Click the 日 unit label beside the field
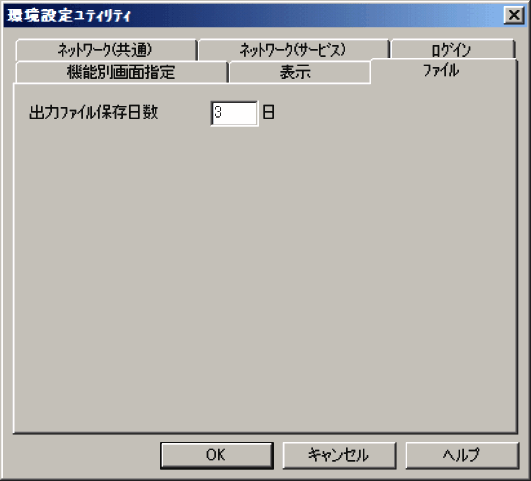Image resolution: width=531 pixels, height=481 pixels. pos(269,112)
